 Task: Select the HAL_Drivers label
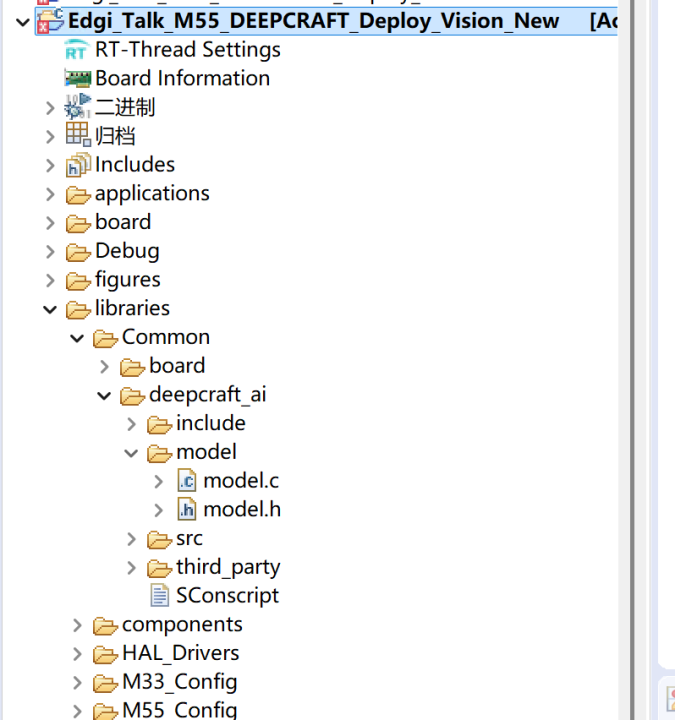point(181,653)
